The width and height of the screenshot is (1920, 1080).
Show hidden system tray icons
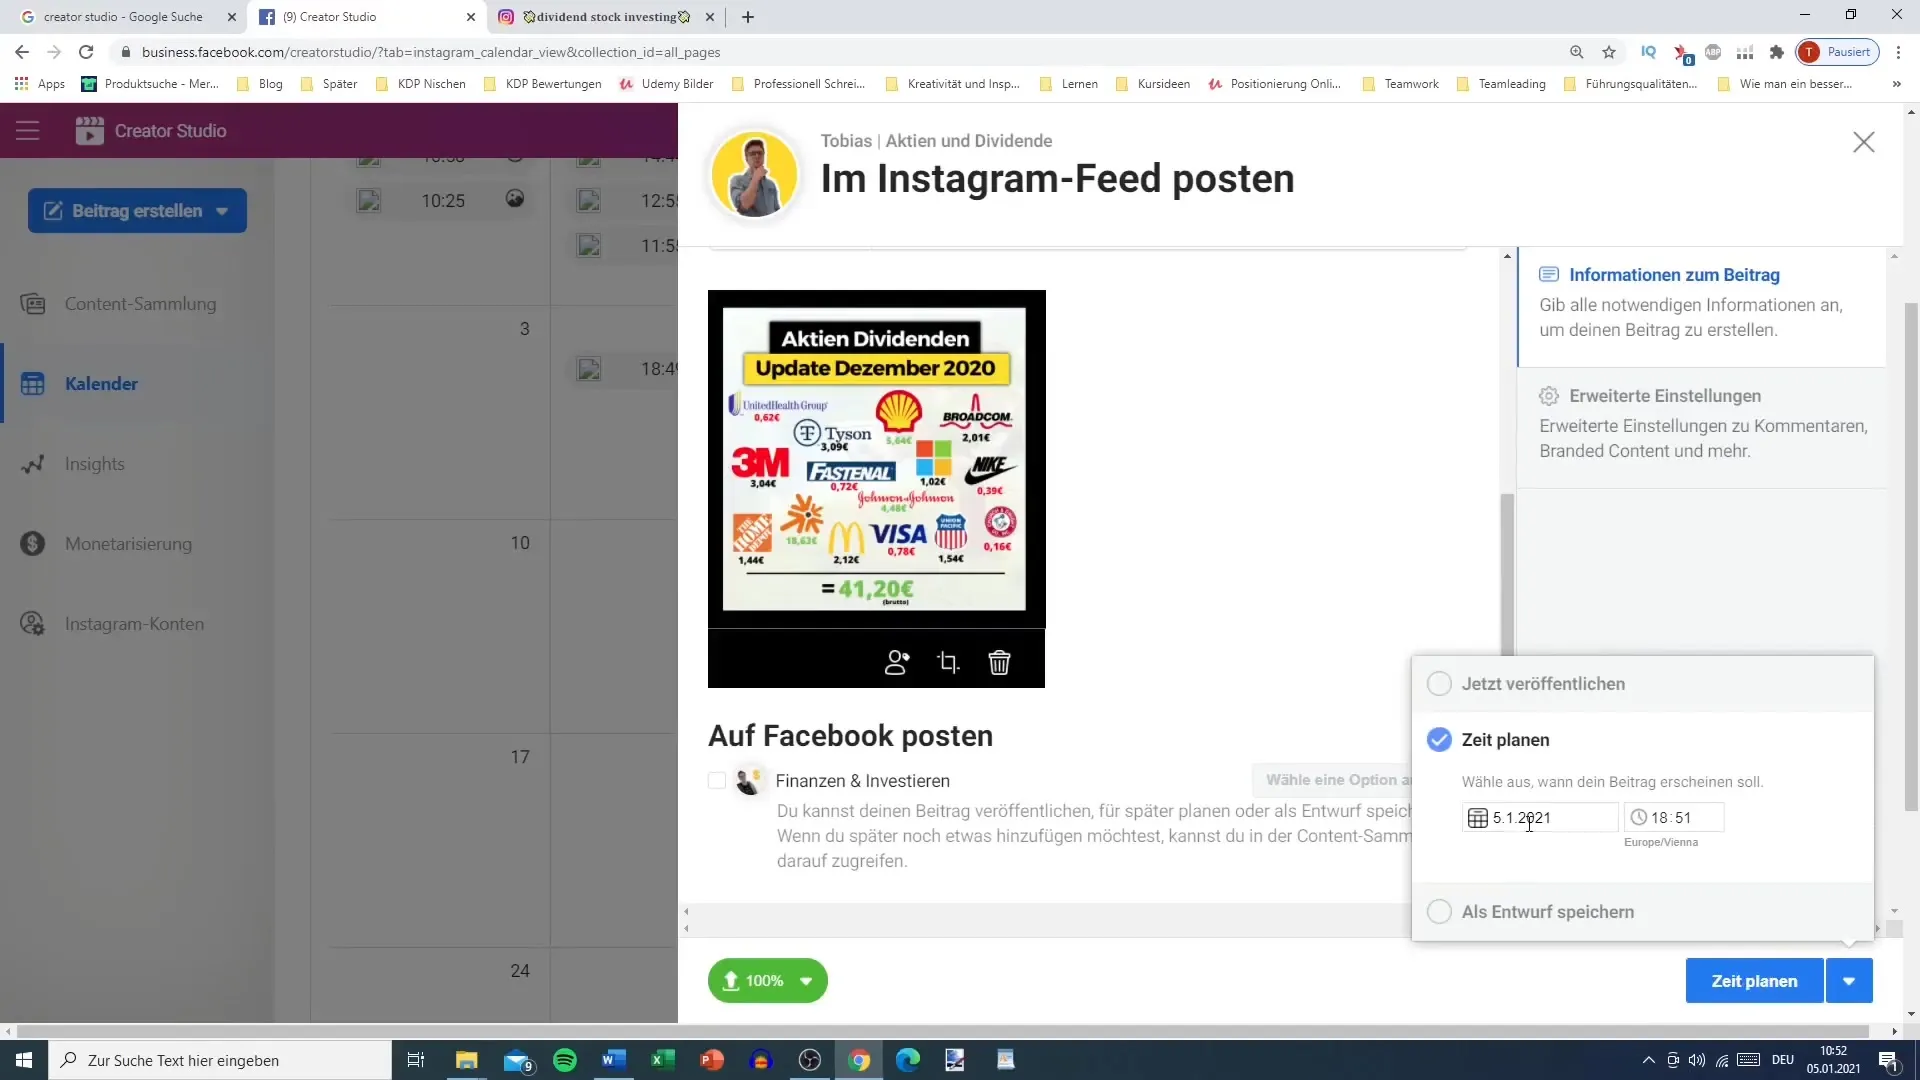[1648, 1060]
